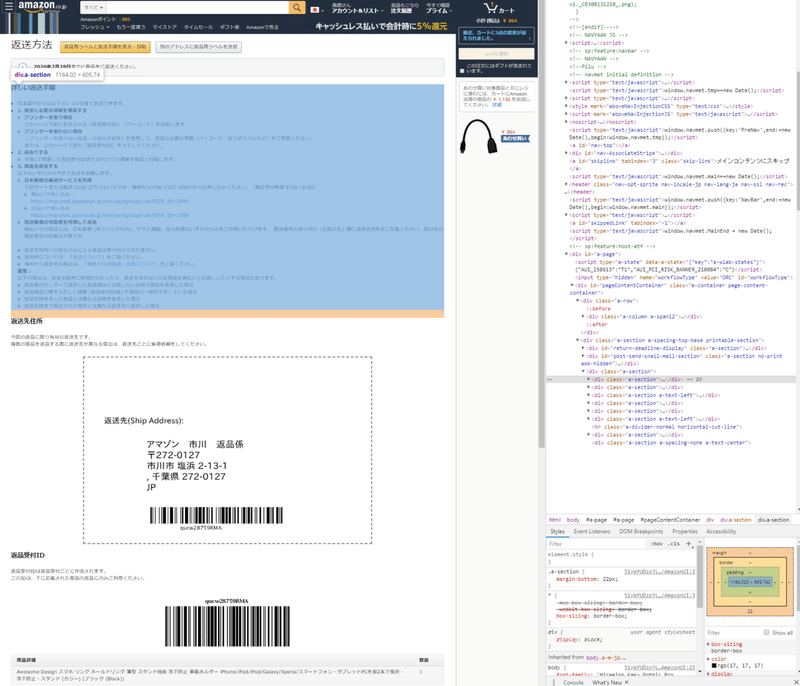Open the DevTools drawer three-dot menu
800x686 pixels.
coord(554,682)
